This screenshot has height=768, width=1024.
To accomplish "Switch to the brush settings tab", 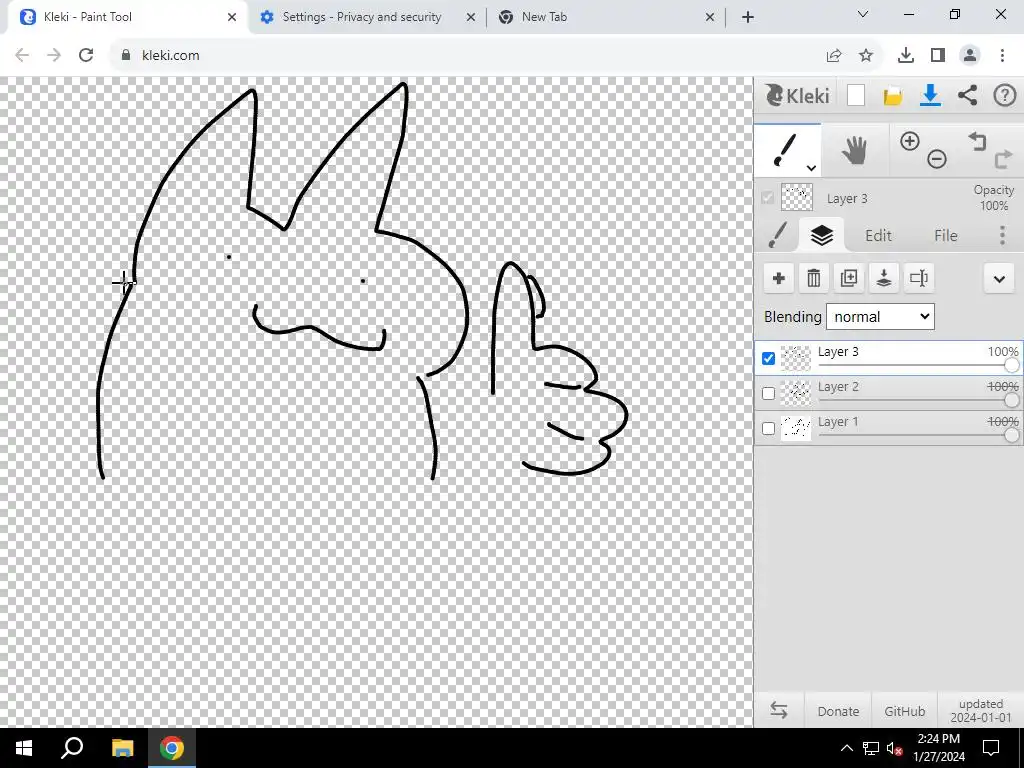I will pyautogui.click(x=777, y=235).
